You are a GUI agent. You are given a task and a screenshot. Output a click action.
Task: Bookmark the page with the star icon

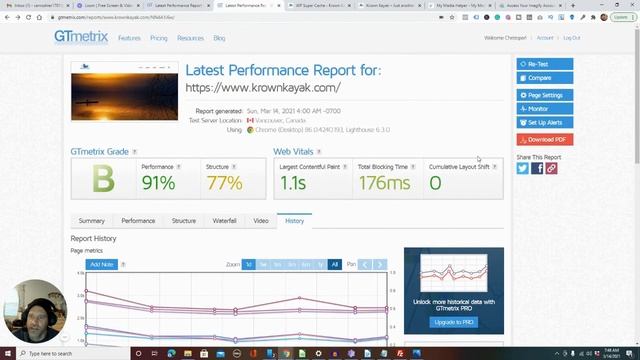[452, 18]
